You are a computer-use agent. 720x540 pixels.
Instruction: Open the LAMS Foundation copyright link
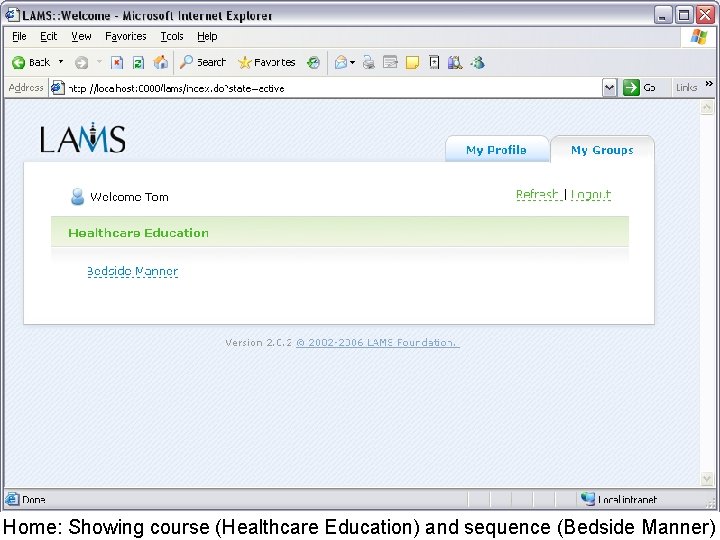(377, 343)
